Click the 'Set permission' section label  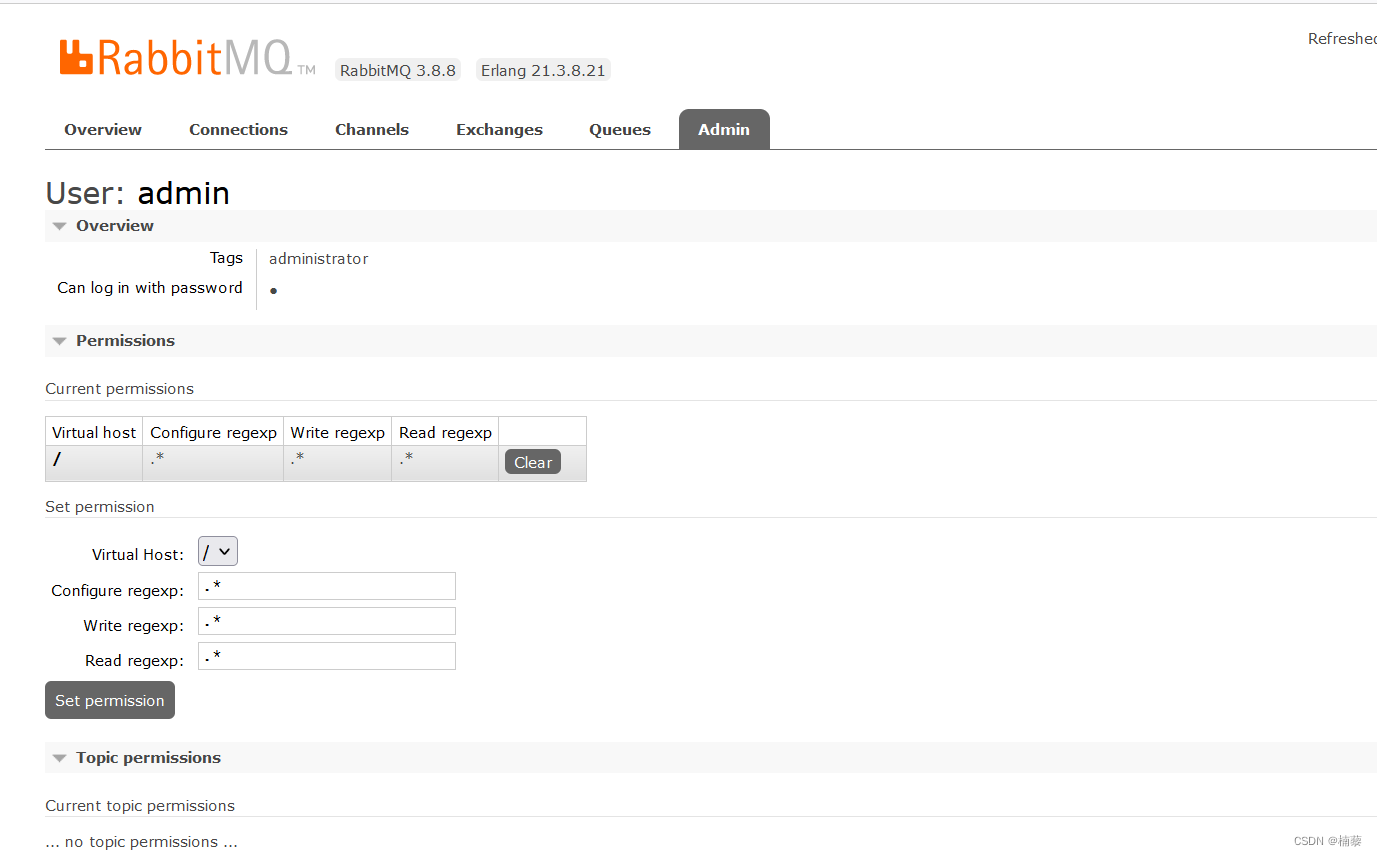100,507
